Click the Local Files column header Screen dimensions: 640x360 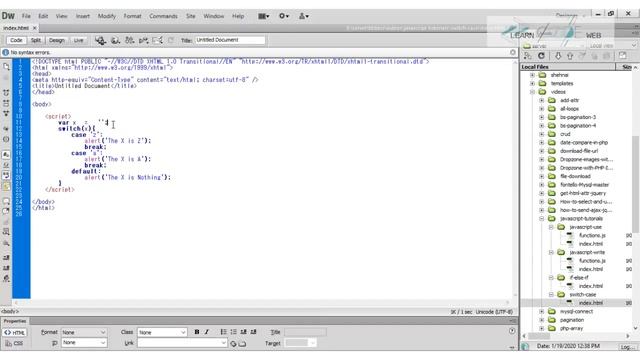567,67
